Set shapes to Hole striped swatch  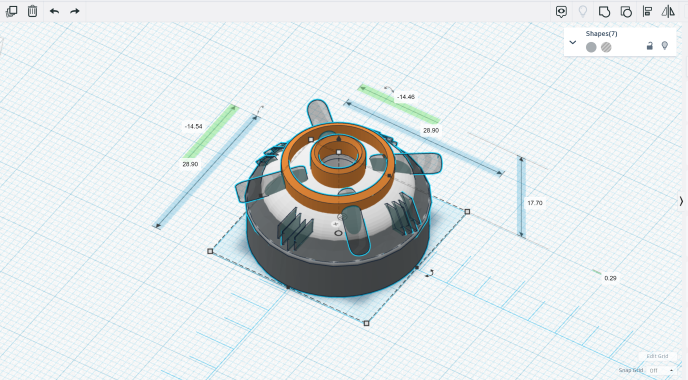[x=606, y=47]
